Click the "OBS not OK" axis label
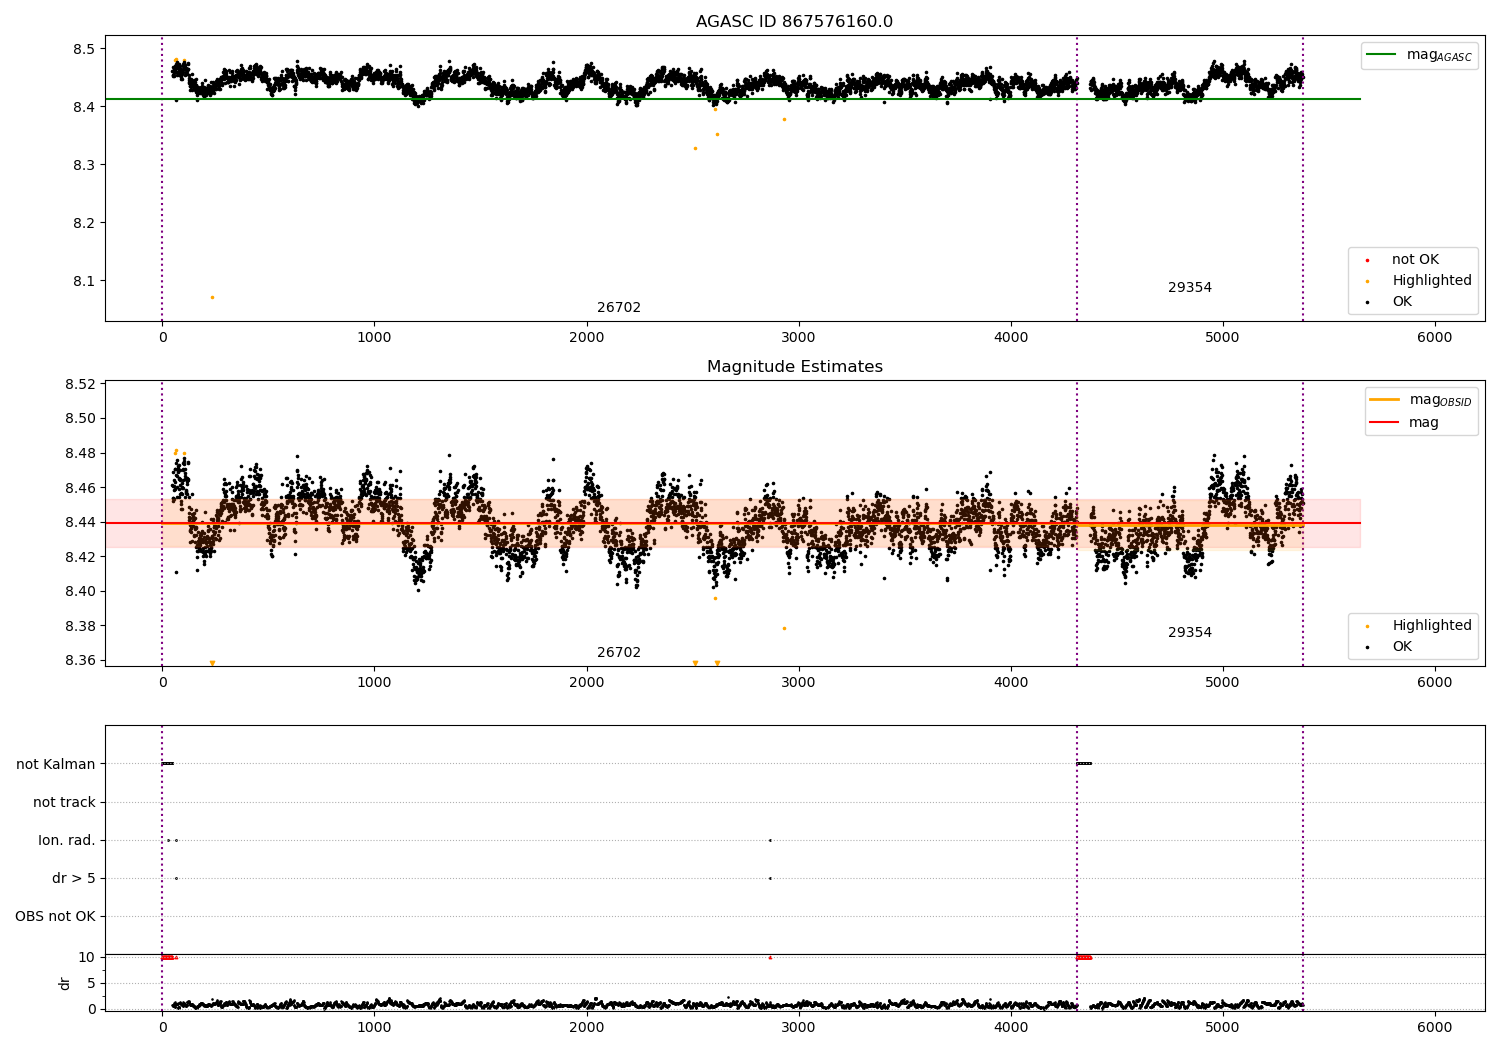This screenshot has height=1050, width=1500. pyautogui.click(x=55, y=916)
